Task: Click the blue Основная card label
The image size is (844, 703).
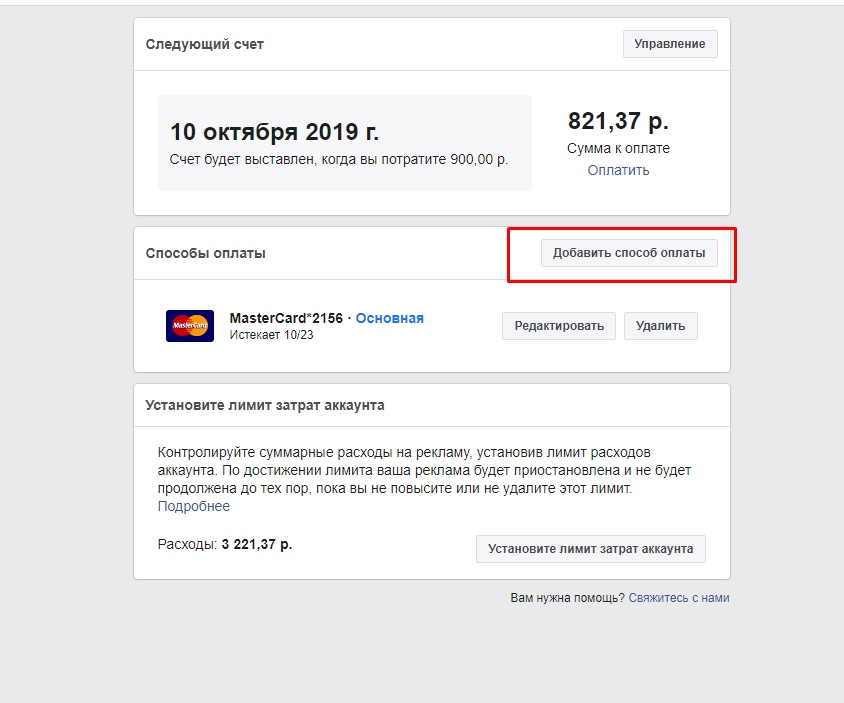Action: pyautogui.click(x=390, y=318)
